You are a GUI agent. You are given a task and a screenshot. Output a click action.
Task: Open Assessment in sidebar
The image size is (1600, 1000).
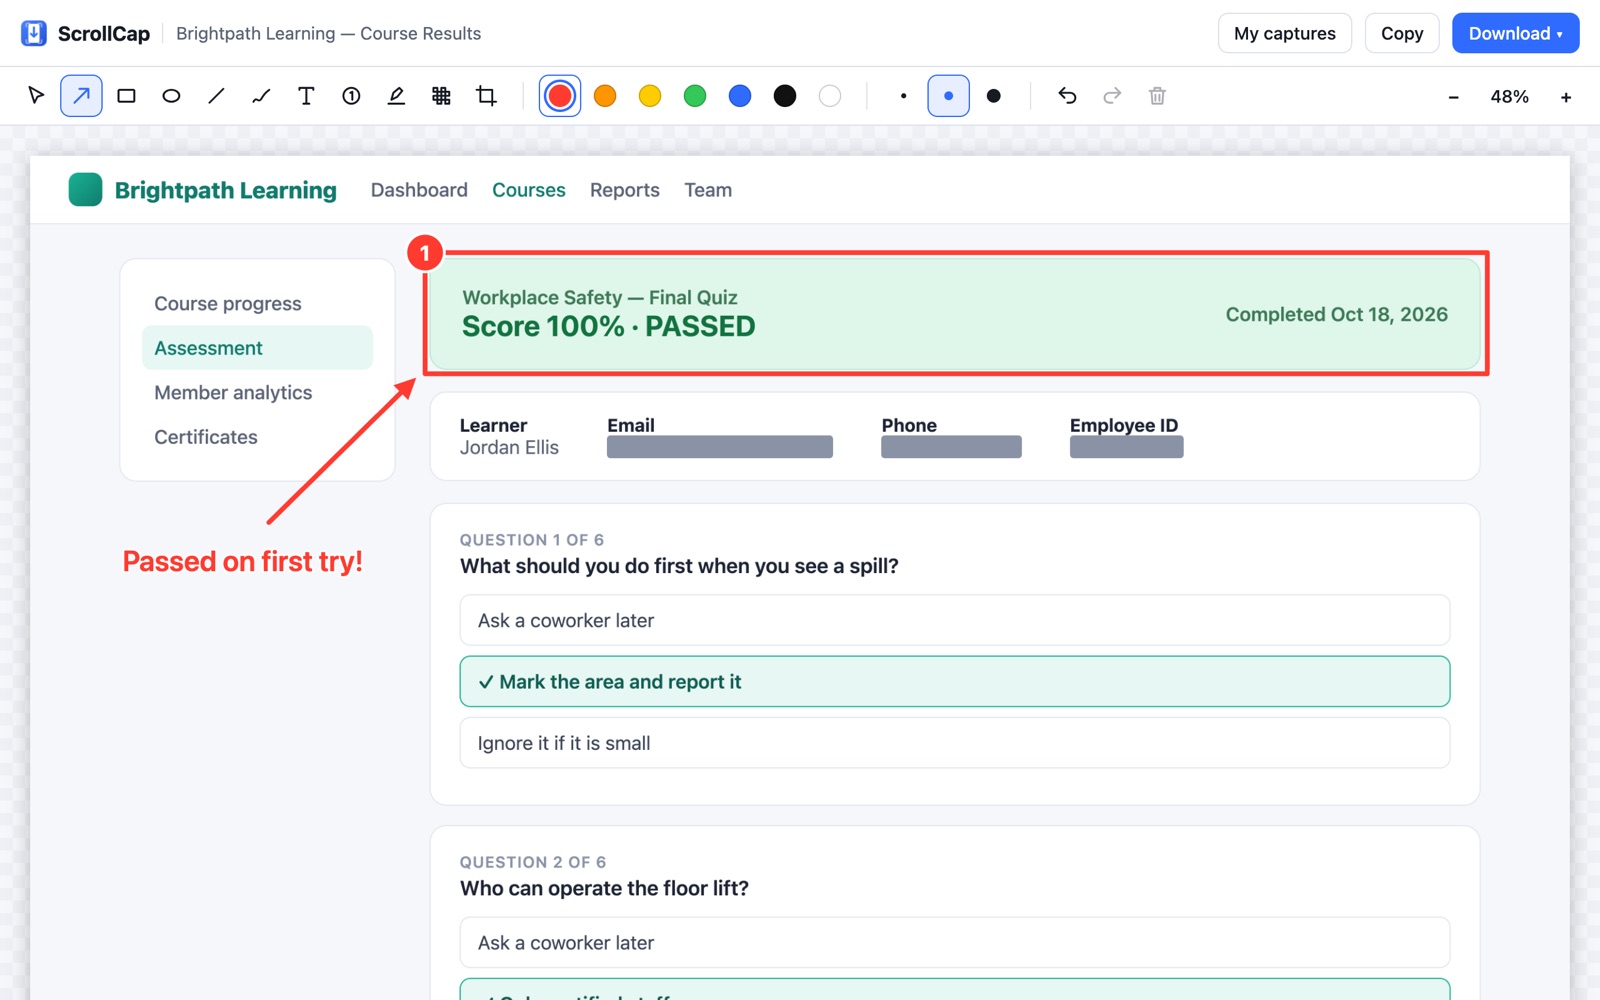(257, 348)
